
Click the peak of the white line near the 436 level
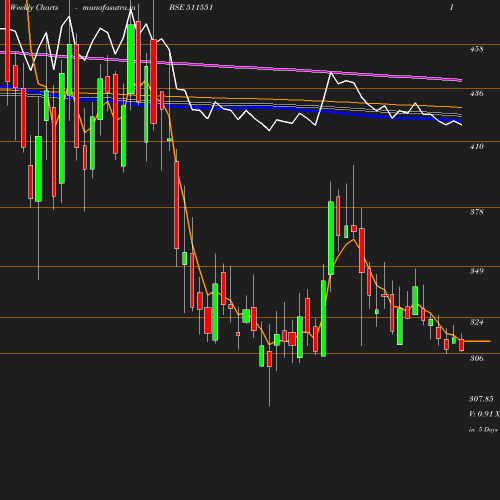tap(331, 72)
